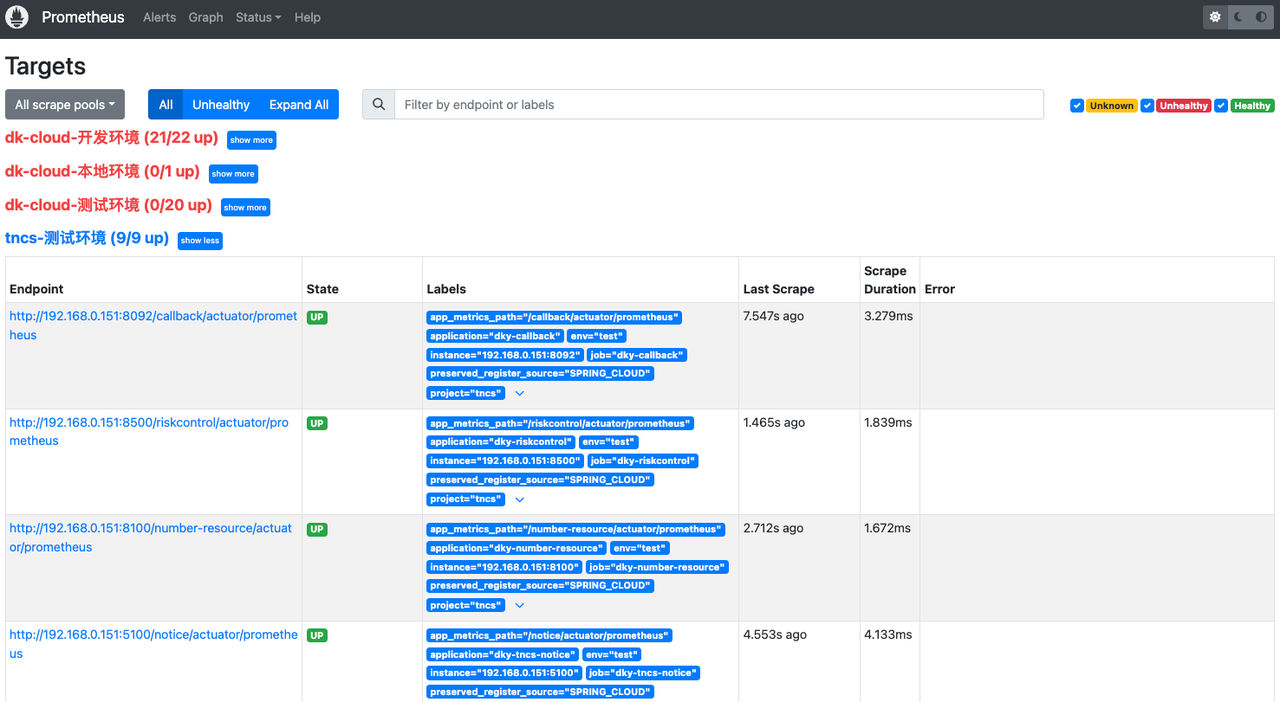The width and height of the screenshot is (1280, 702).
Task: Open the Status menu in navbar
Action: (x=258, y=17)
